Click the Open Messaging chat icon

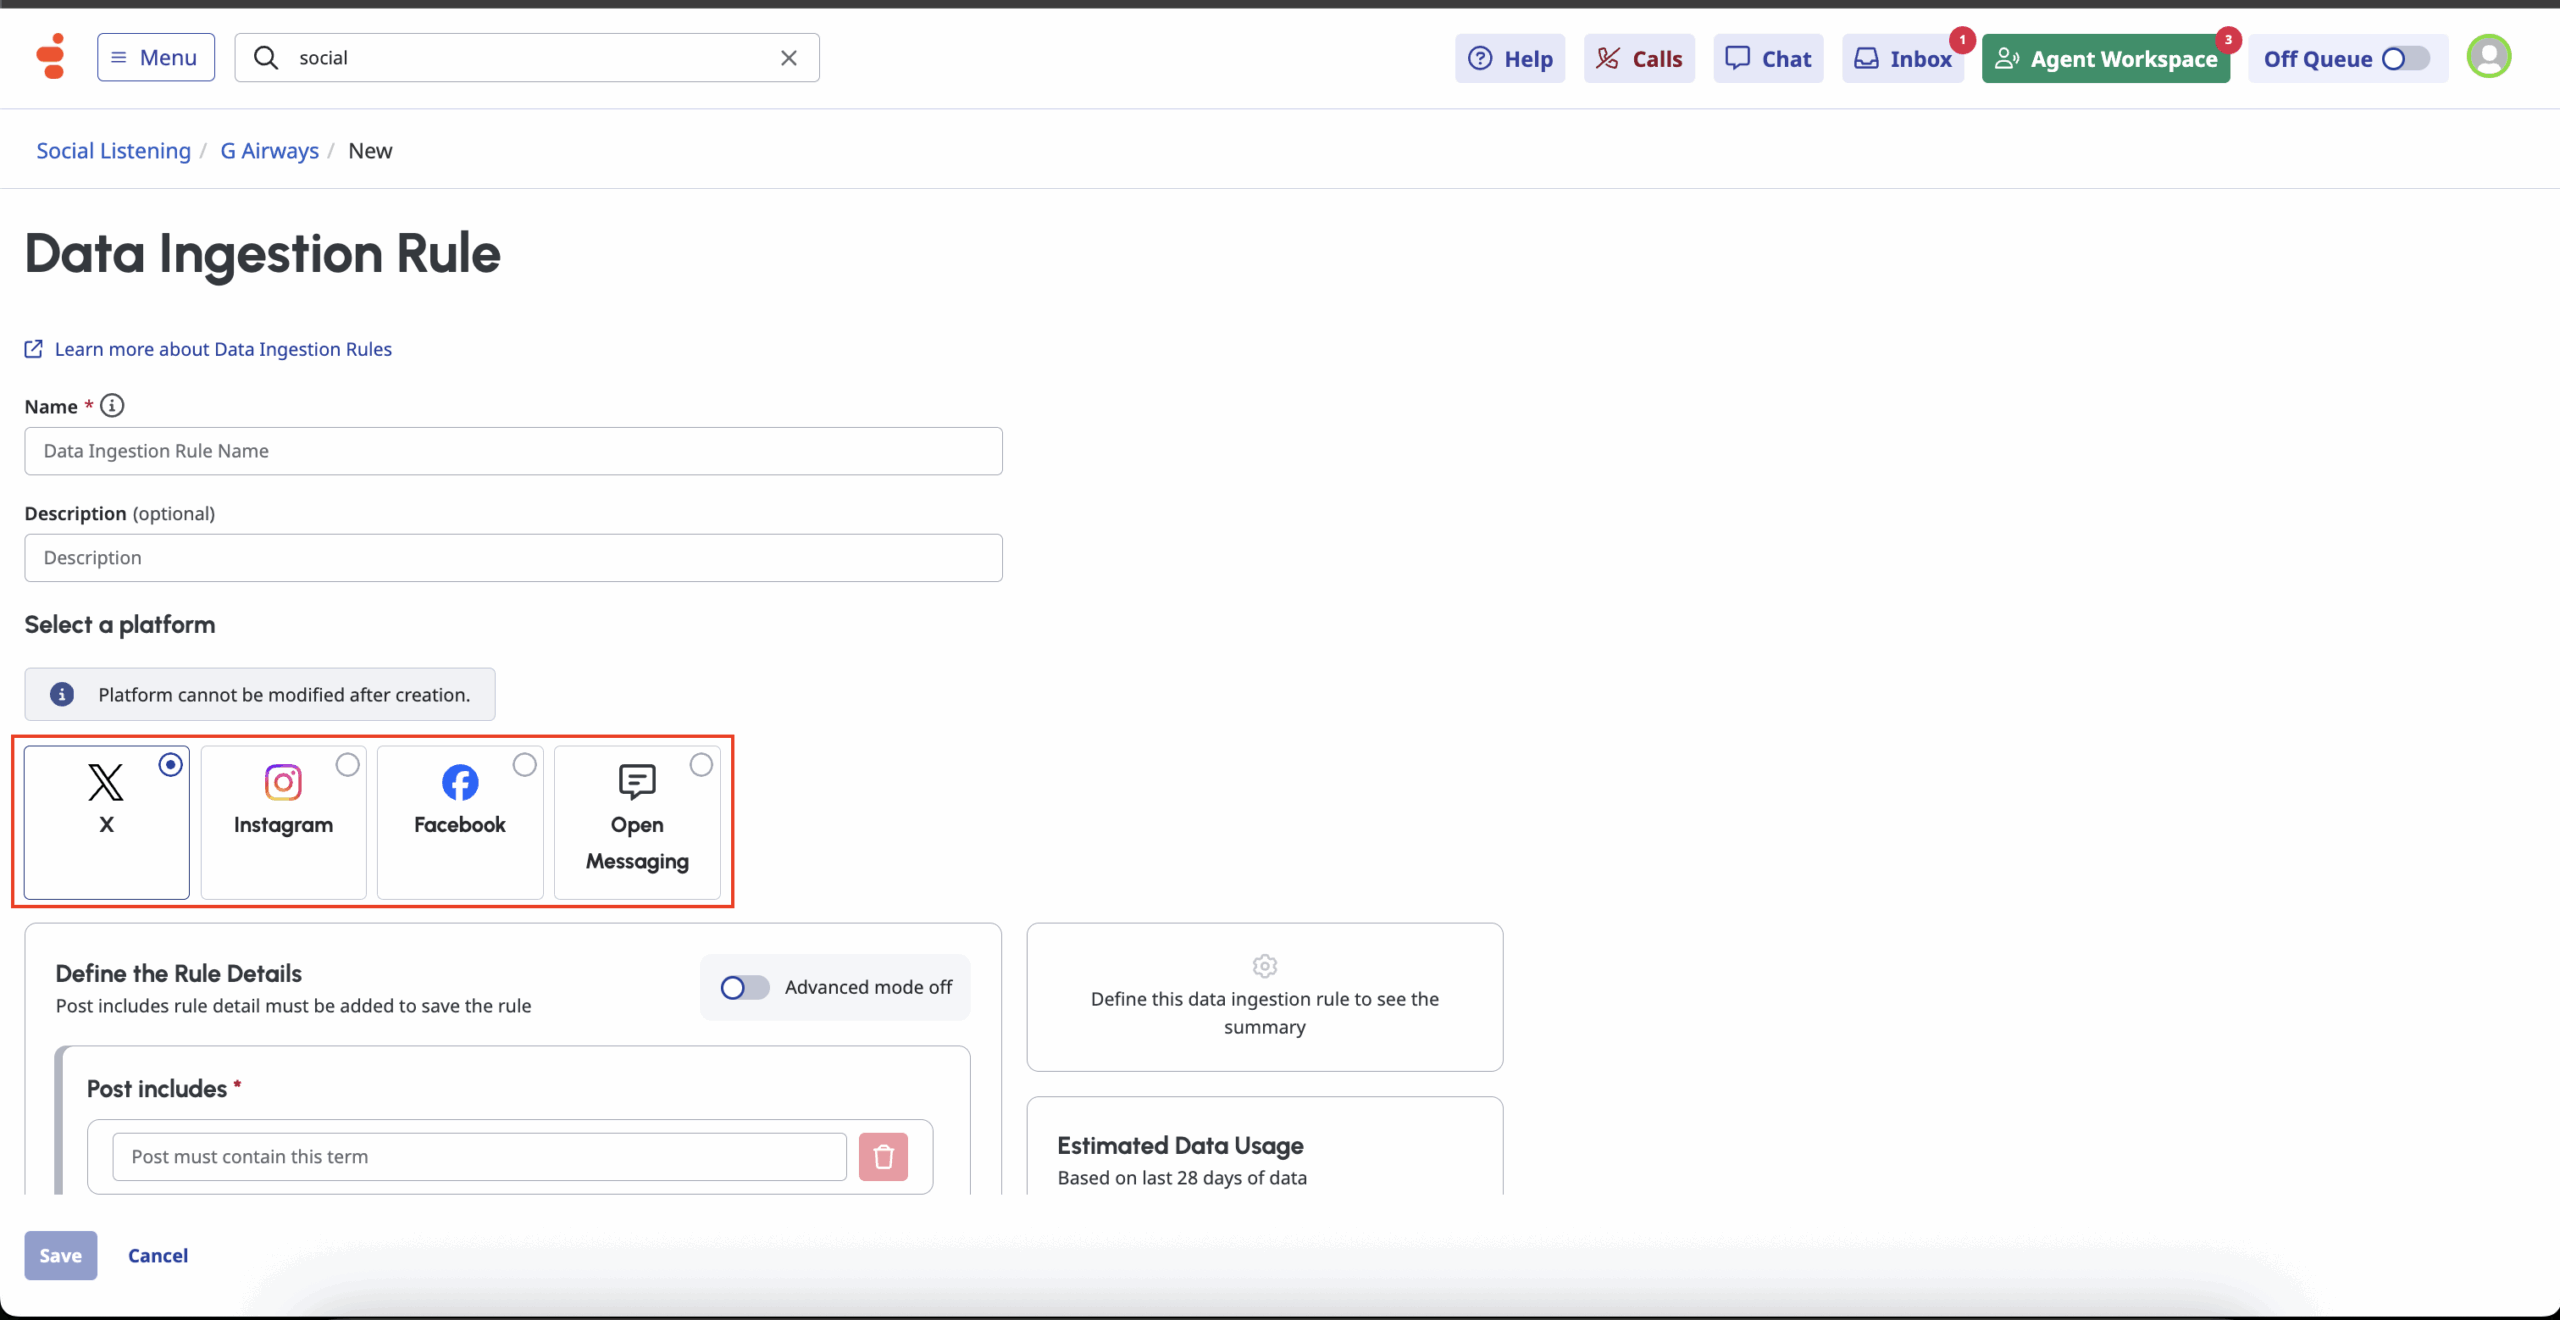tap(637, 781)
